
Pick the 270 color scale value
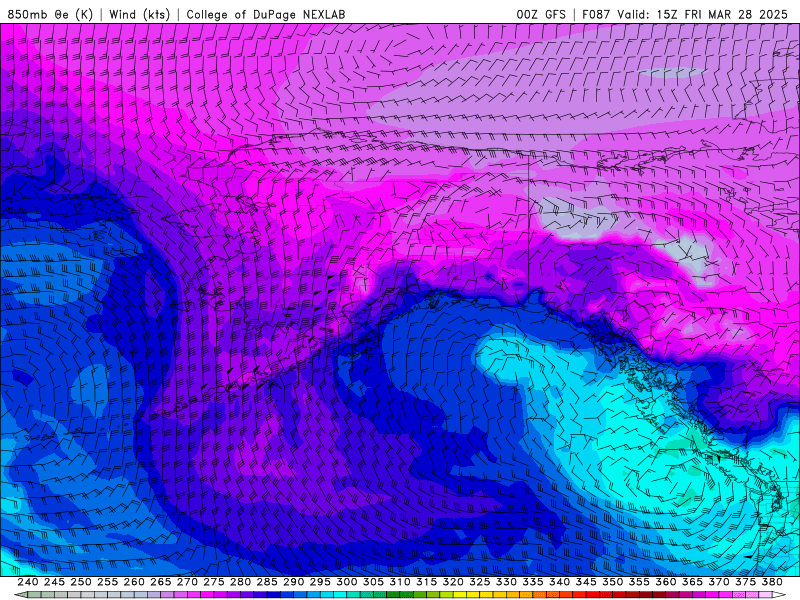tap(187, 582)
